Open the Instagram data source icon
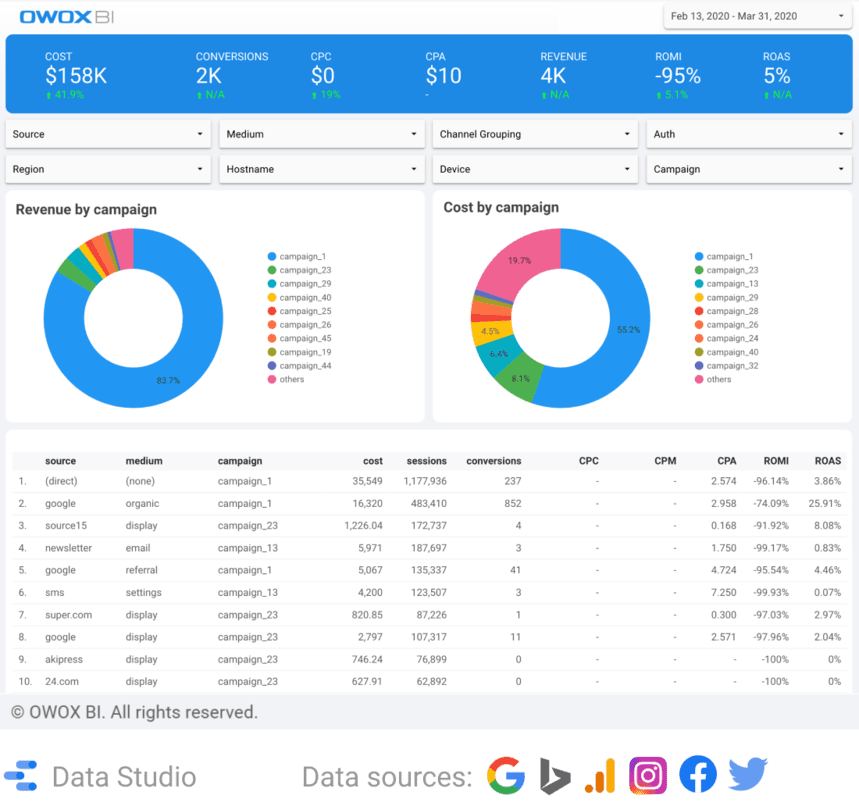859x806 pixels. pos(648,775)
